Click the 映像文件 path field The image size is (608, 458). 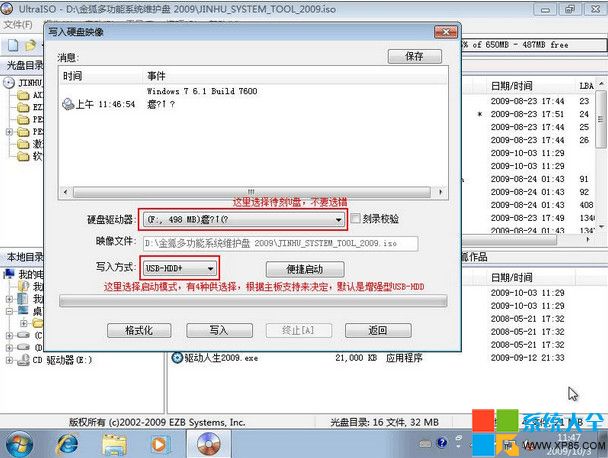point(280,244)
